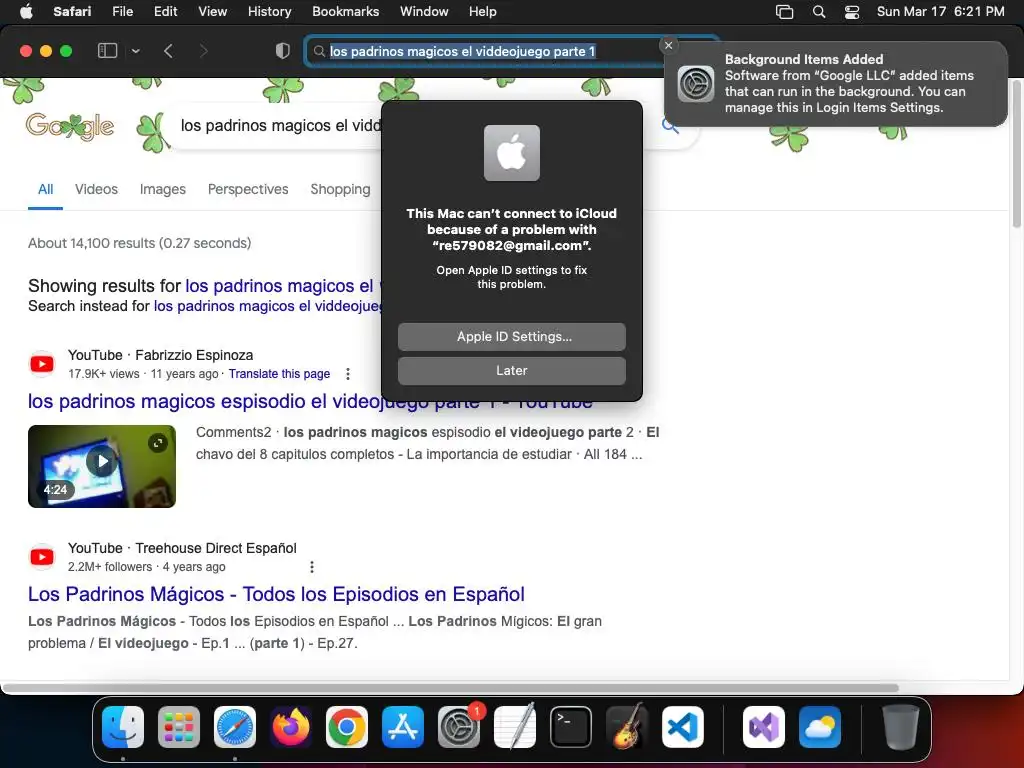Toggle the Safari sidebar icon

107,51
